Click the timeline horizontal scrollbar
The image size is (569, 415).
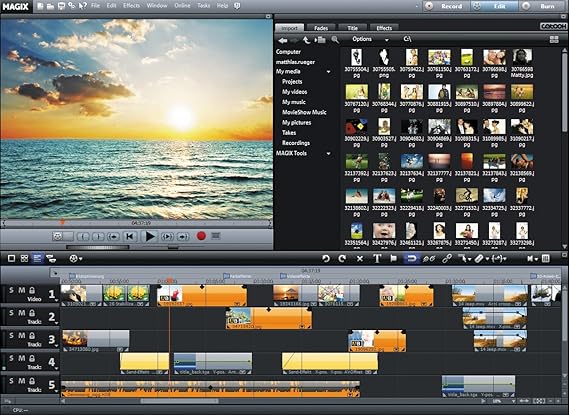tap(180, 401)
